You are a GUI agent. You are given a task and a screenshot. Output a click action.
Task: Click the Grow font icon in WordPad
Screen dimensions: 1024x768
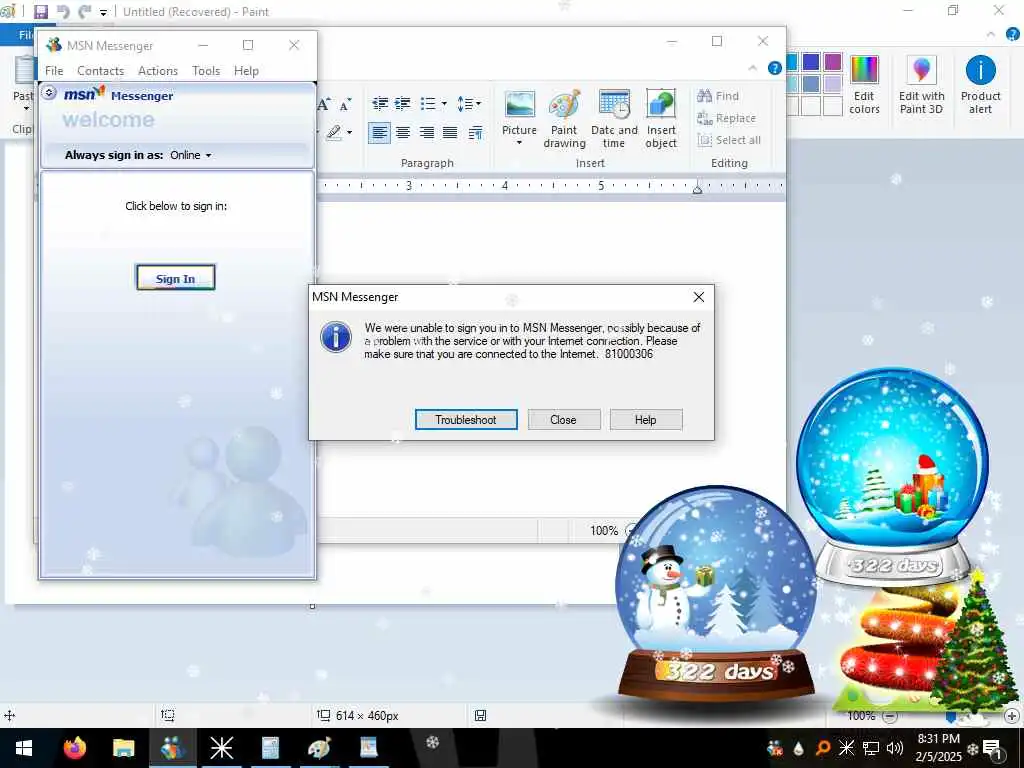(324, 104)
